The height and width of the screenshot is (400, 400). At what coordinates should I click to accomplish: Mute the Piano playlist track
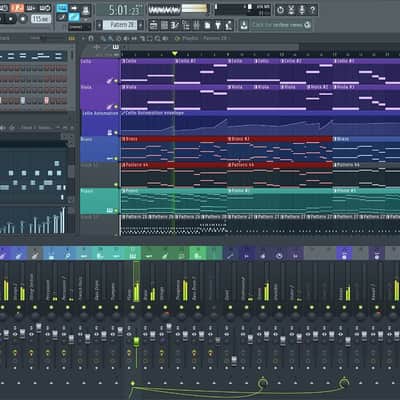coord(116,210)
